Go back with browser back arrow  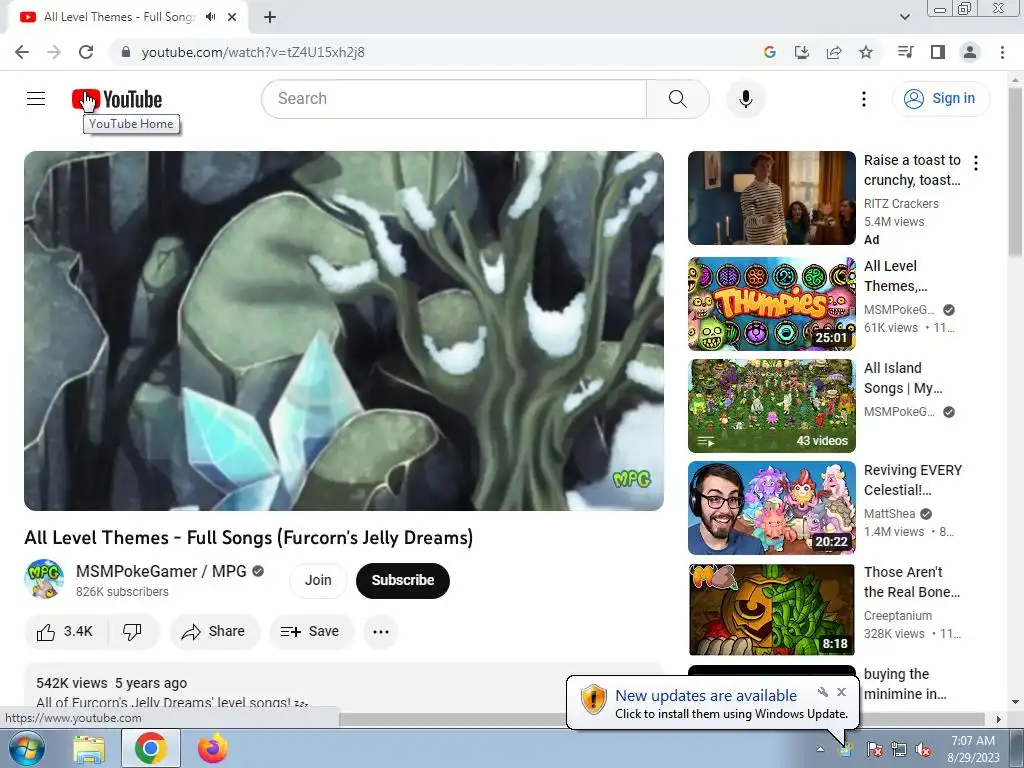click(x=22, y=52)
